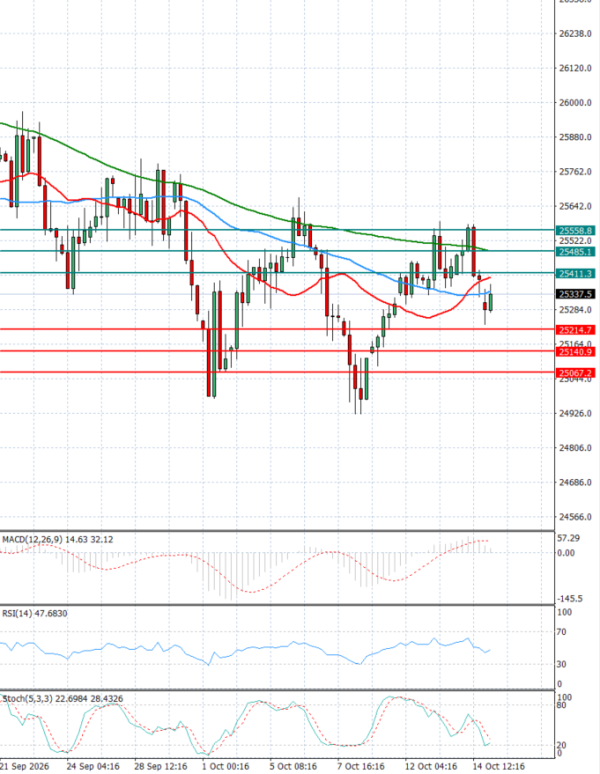This screenshot has width=600, height=774.
Task: Click the 25558.8 resistance level label
Action: (575, 231)
